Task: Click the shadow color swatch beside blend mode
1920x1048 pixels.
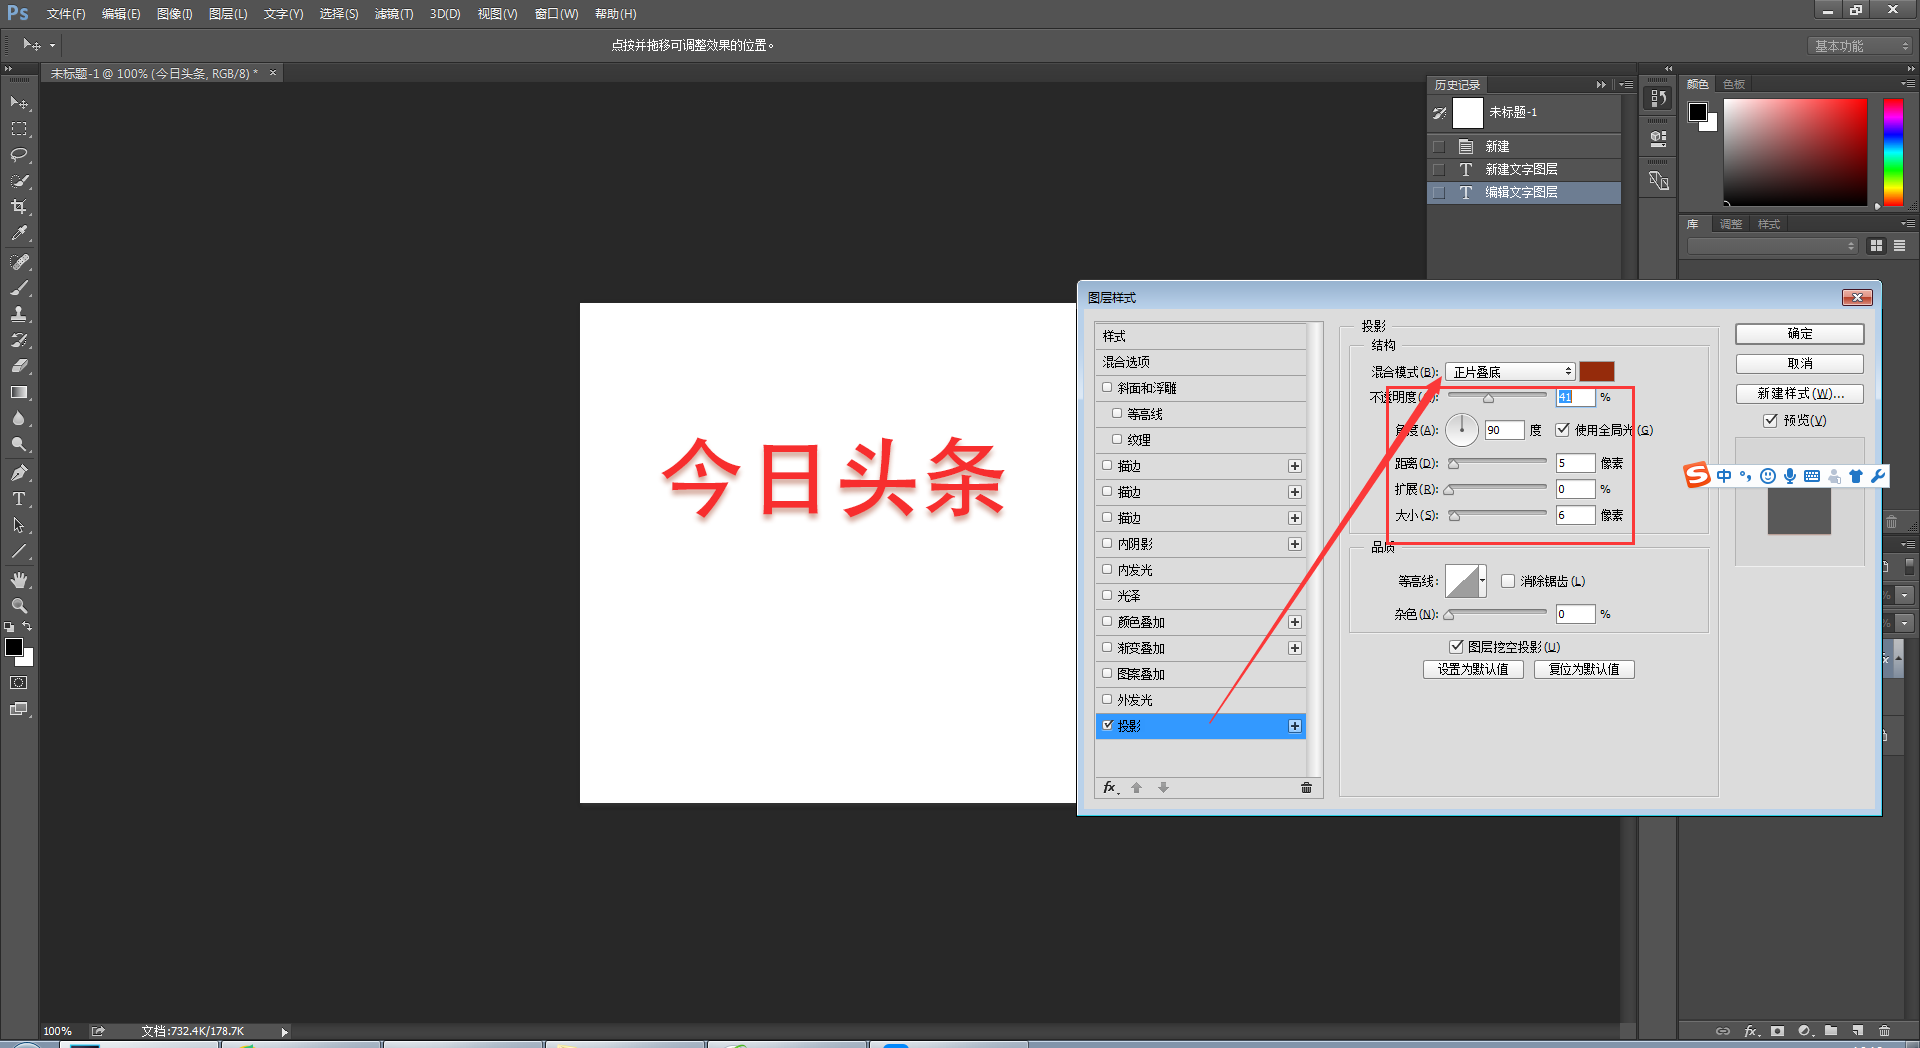Action: pos(1597,372)
